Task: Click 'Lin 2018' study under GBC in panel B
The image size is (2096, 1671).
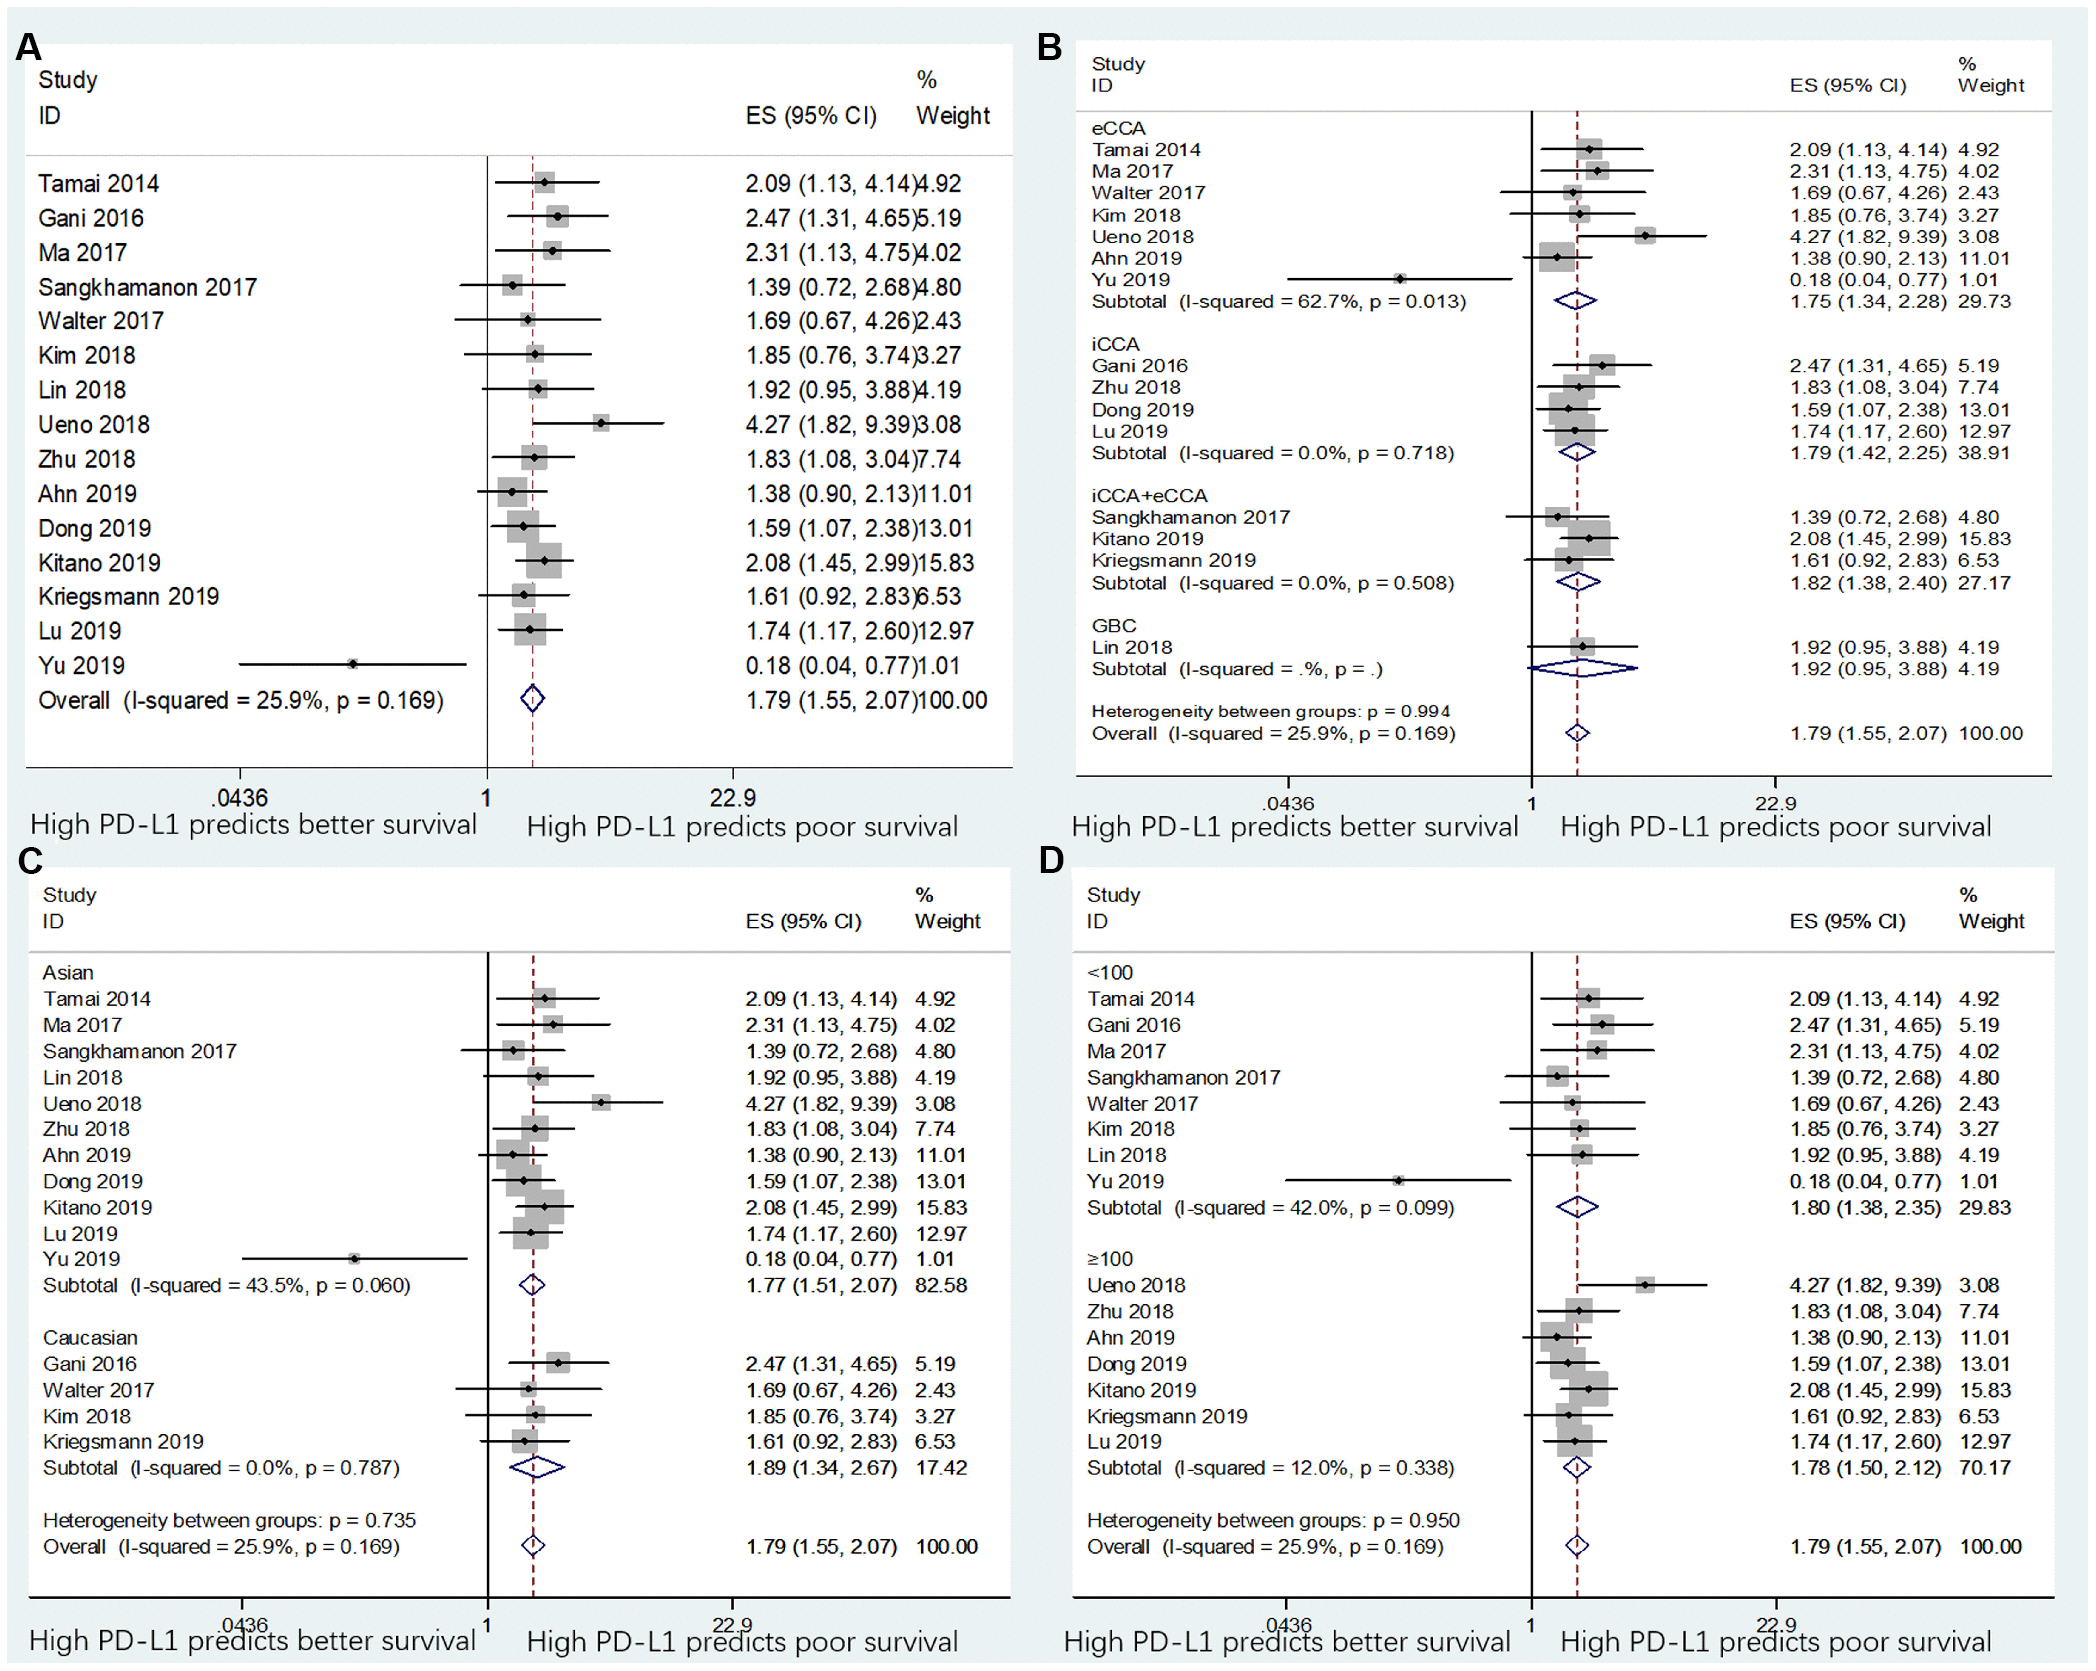Action: pyautogui.click(x=1131, y=647)
